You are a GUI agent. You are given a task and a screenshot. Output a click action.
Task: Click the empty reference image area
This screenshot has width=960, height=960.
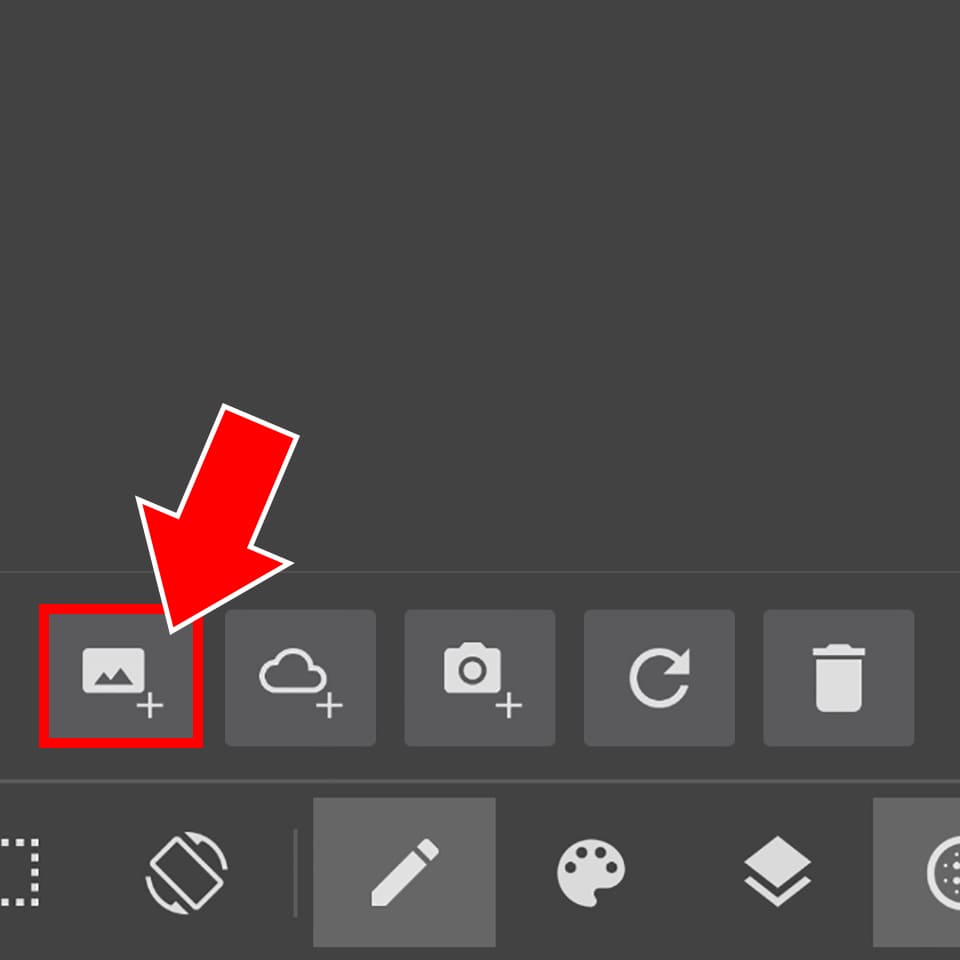pos(480,285)
